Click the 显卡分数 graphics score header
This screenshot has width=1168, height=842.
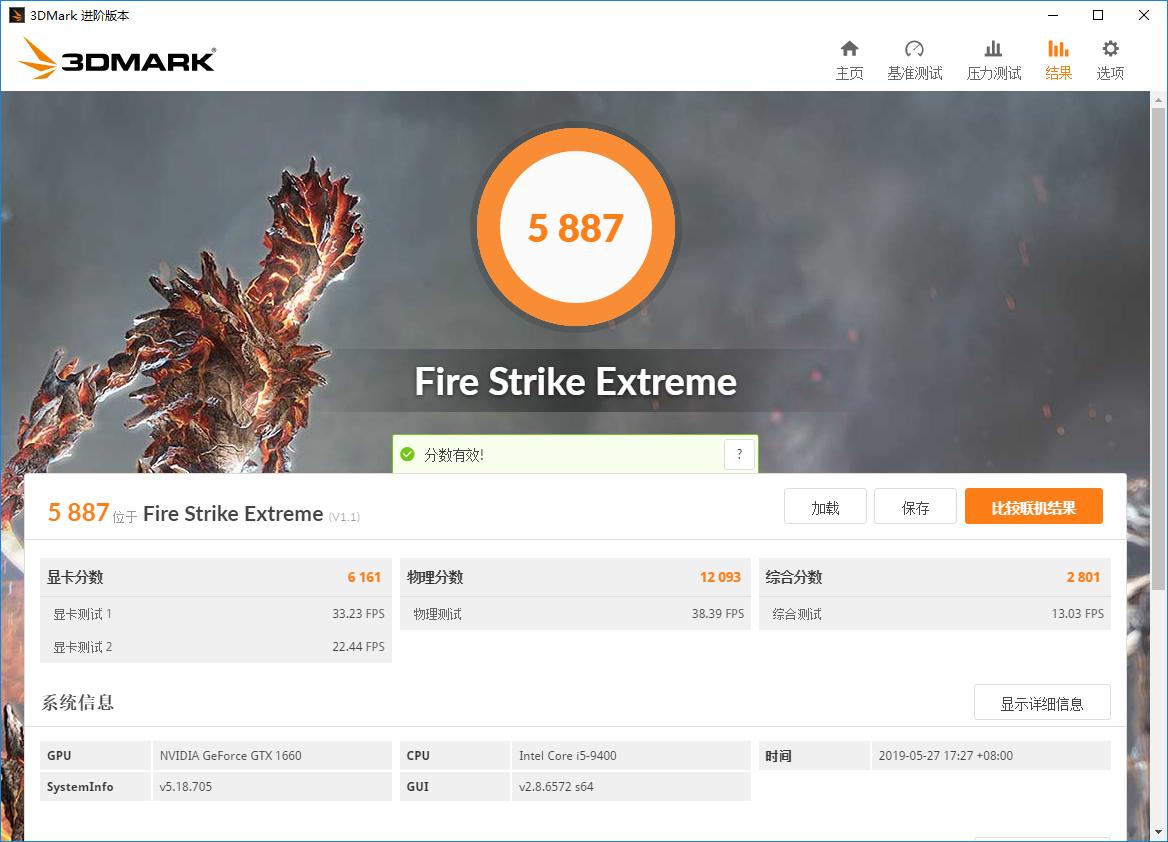point(75,577)
